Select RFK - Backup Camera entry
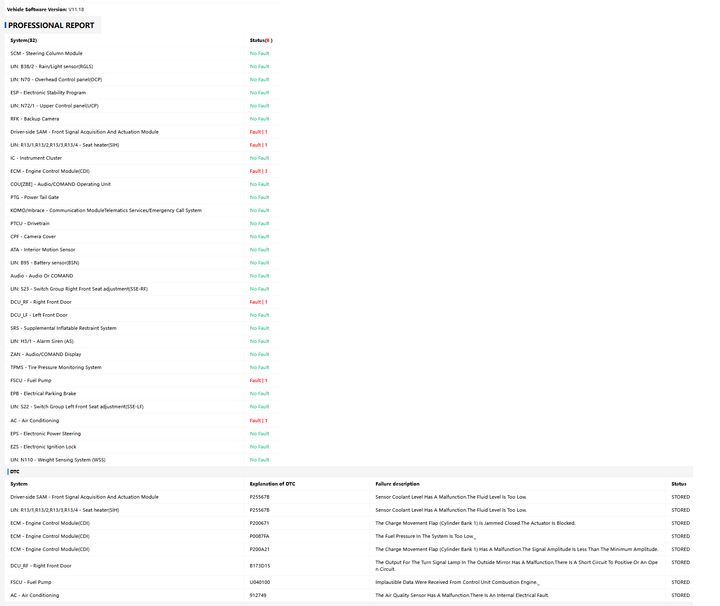Screen dimensions: 720x606 tap(34, 119)
